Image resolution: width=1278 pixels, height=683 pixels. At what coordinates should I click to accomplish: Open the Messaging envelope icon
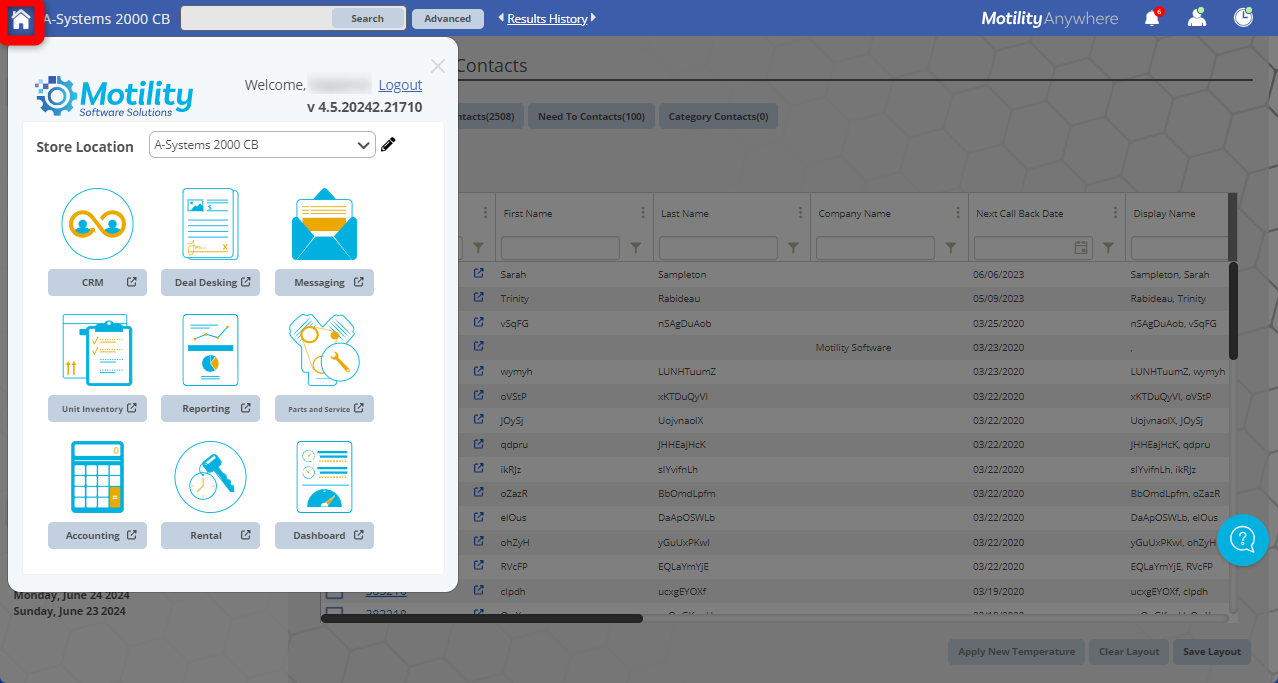(x=324, y=224)
